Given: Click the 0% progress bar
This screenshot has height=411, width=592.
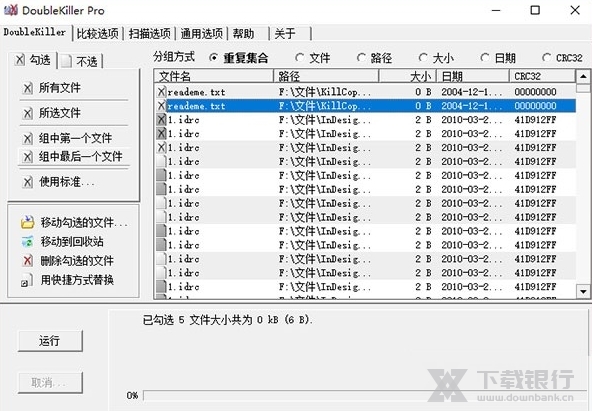Looking at the screenshot, I should pyautogui.click(x=365, y=395).
